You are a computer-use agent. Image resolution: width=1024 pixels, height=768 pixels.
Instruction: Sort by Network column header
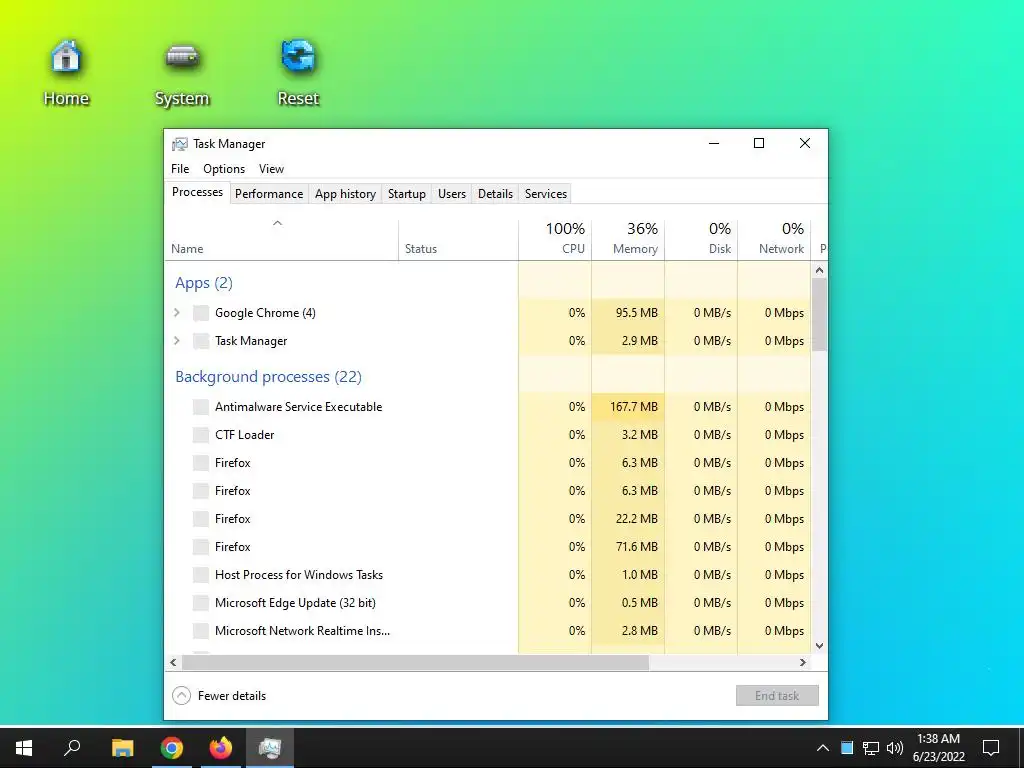pyautogui.click(x=775, y=240)
